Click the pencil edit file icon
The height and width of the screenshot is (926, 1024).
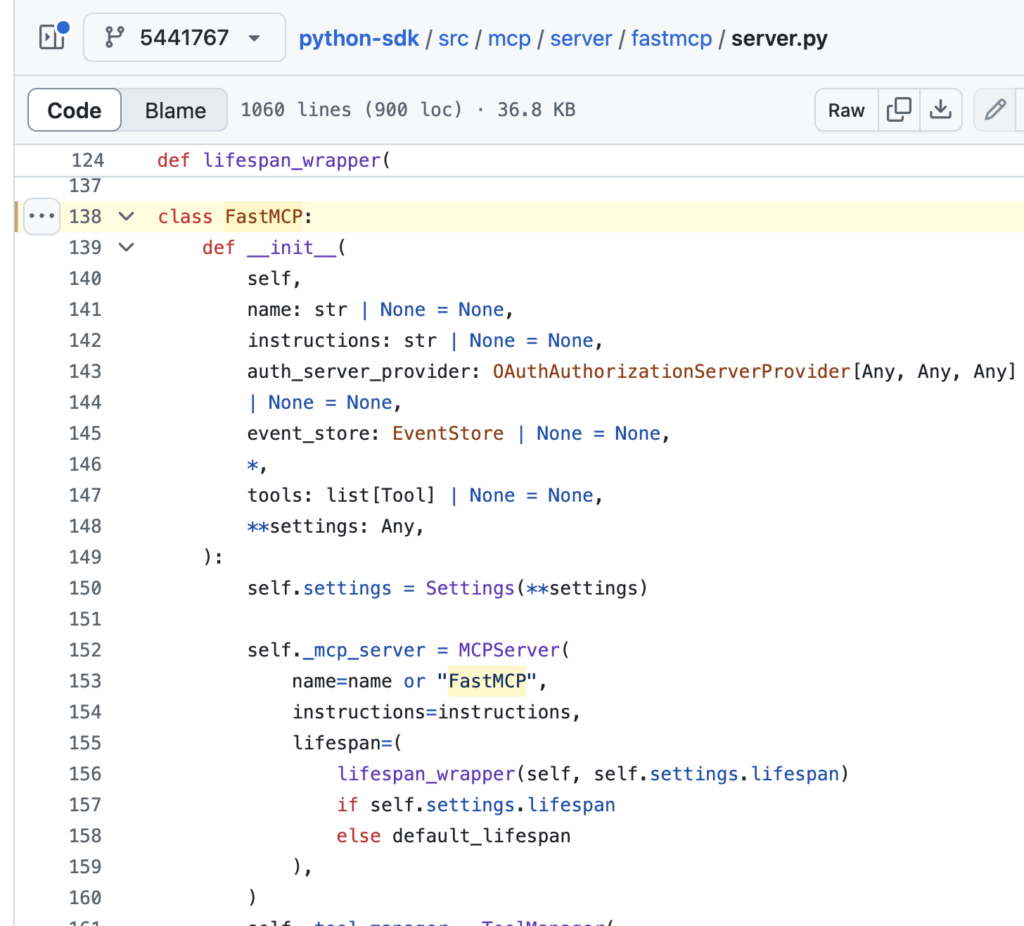[994, 110]
